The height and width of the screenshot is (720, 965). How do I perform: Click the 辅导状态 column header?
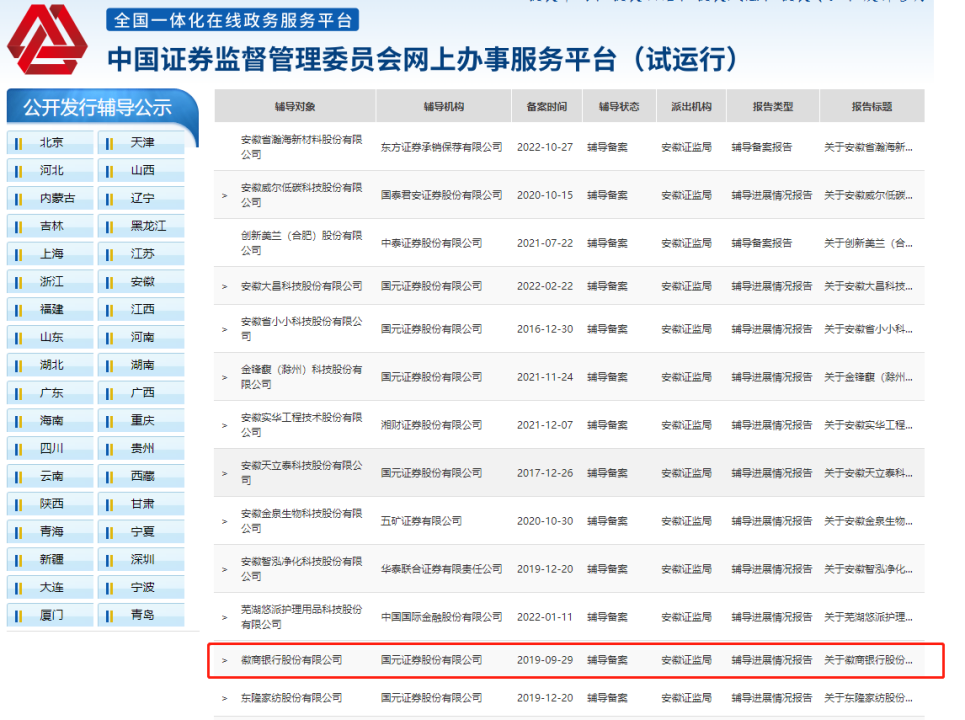pos(619,106)
